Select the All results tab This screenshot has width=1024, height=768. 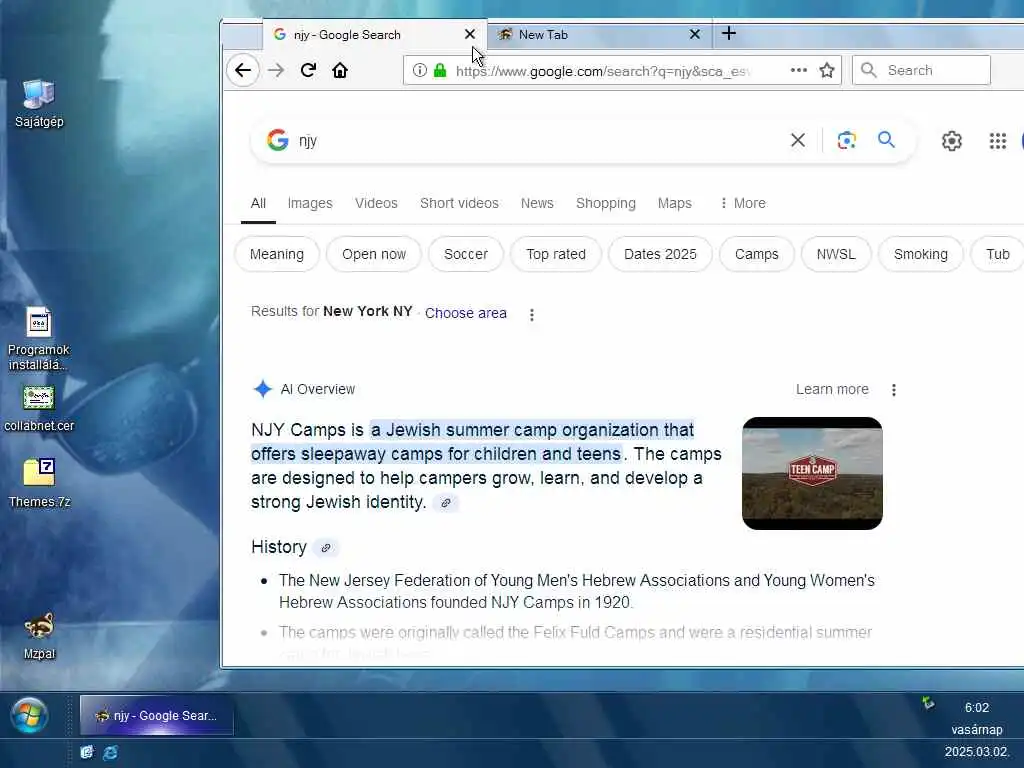[x=258, y=203]
